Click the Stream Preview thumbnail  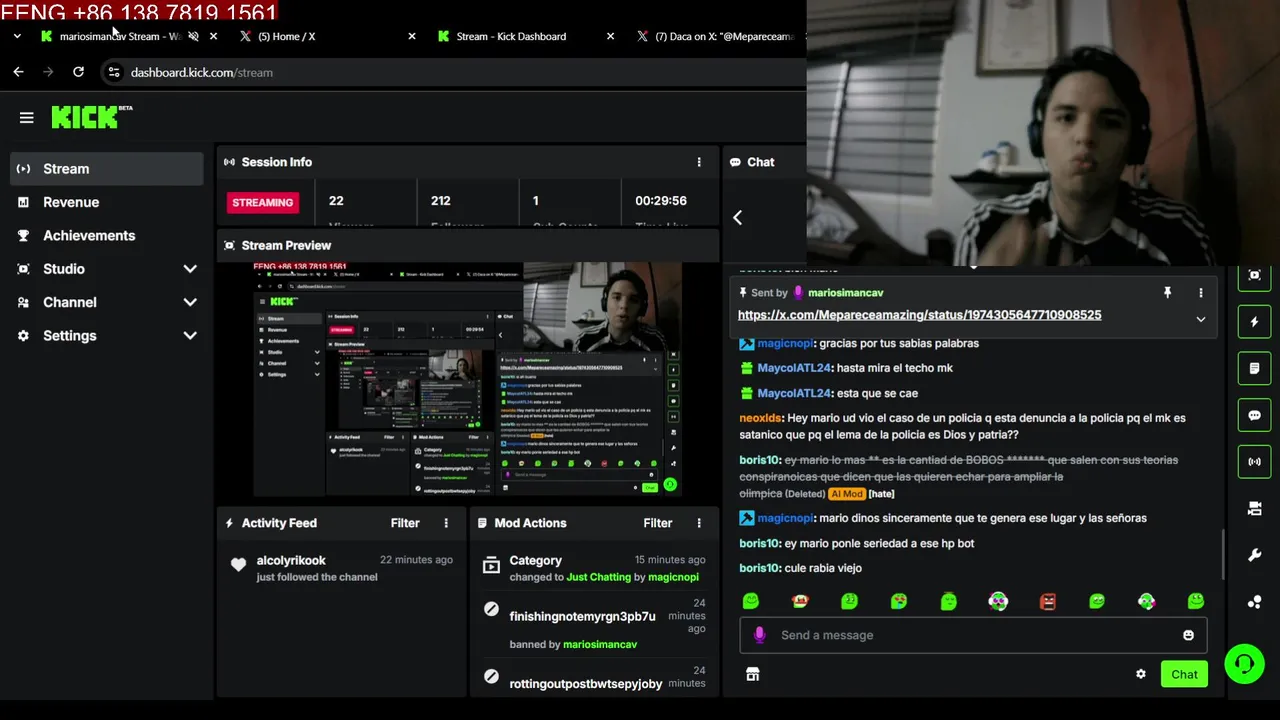(467, 380)
